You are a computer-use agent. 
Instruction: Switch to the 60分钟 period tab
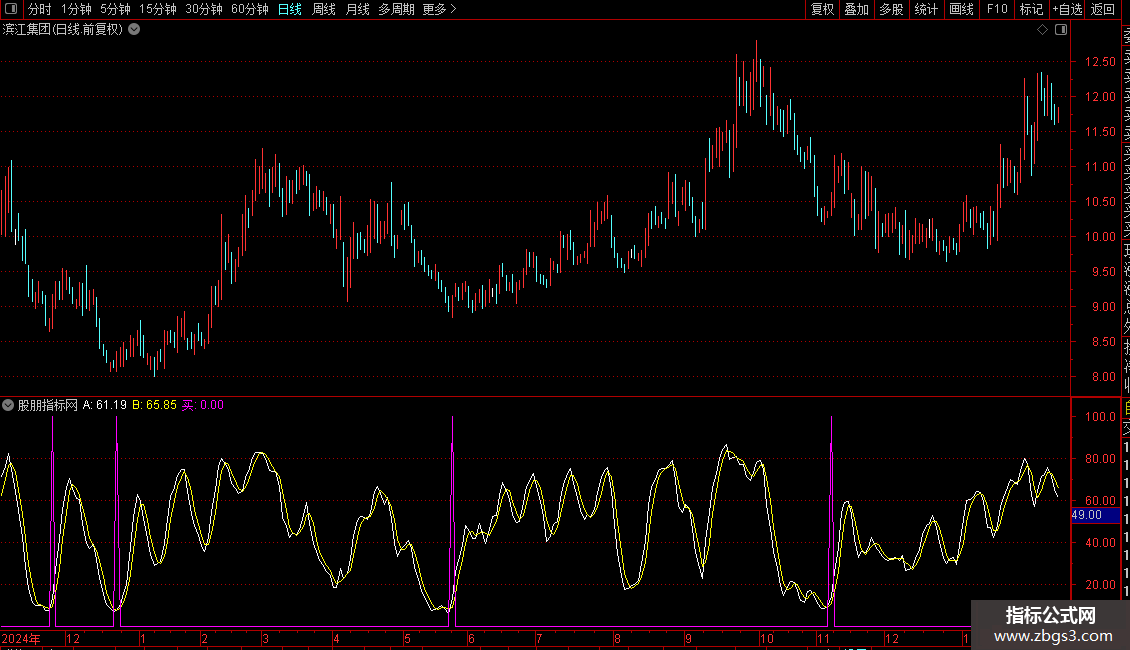click(250, 9)
